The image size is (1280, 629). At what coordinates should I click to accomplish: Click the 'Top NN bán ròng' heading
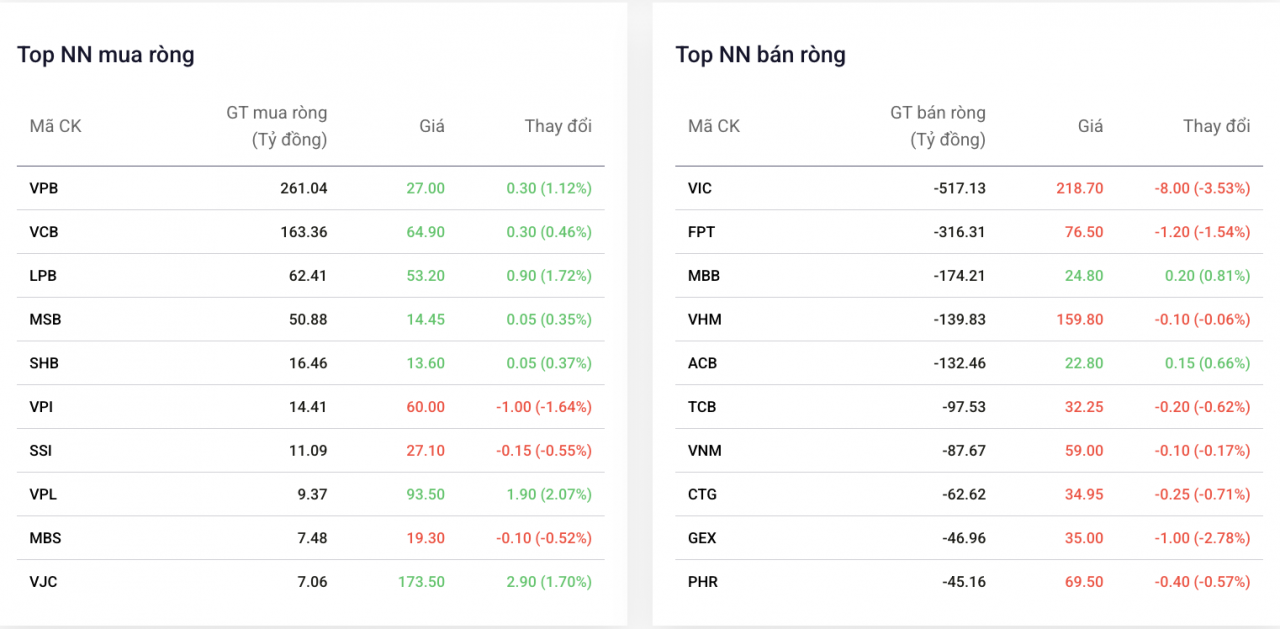pos(761,54)
